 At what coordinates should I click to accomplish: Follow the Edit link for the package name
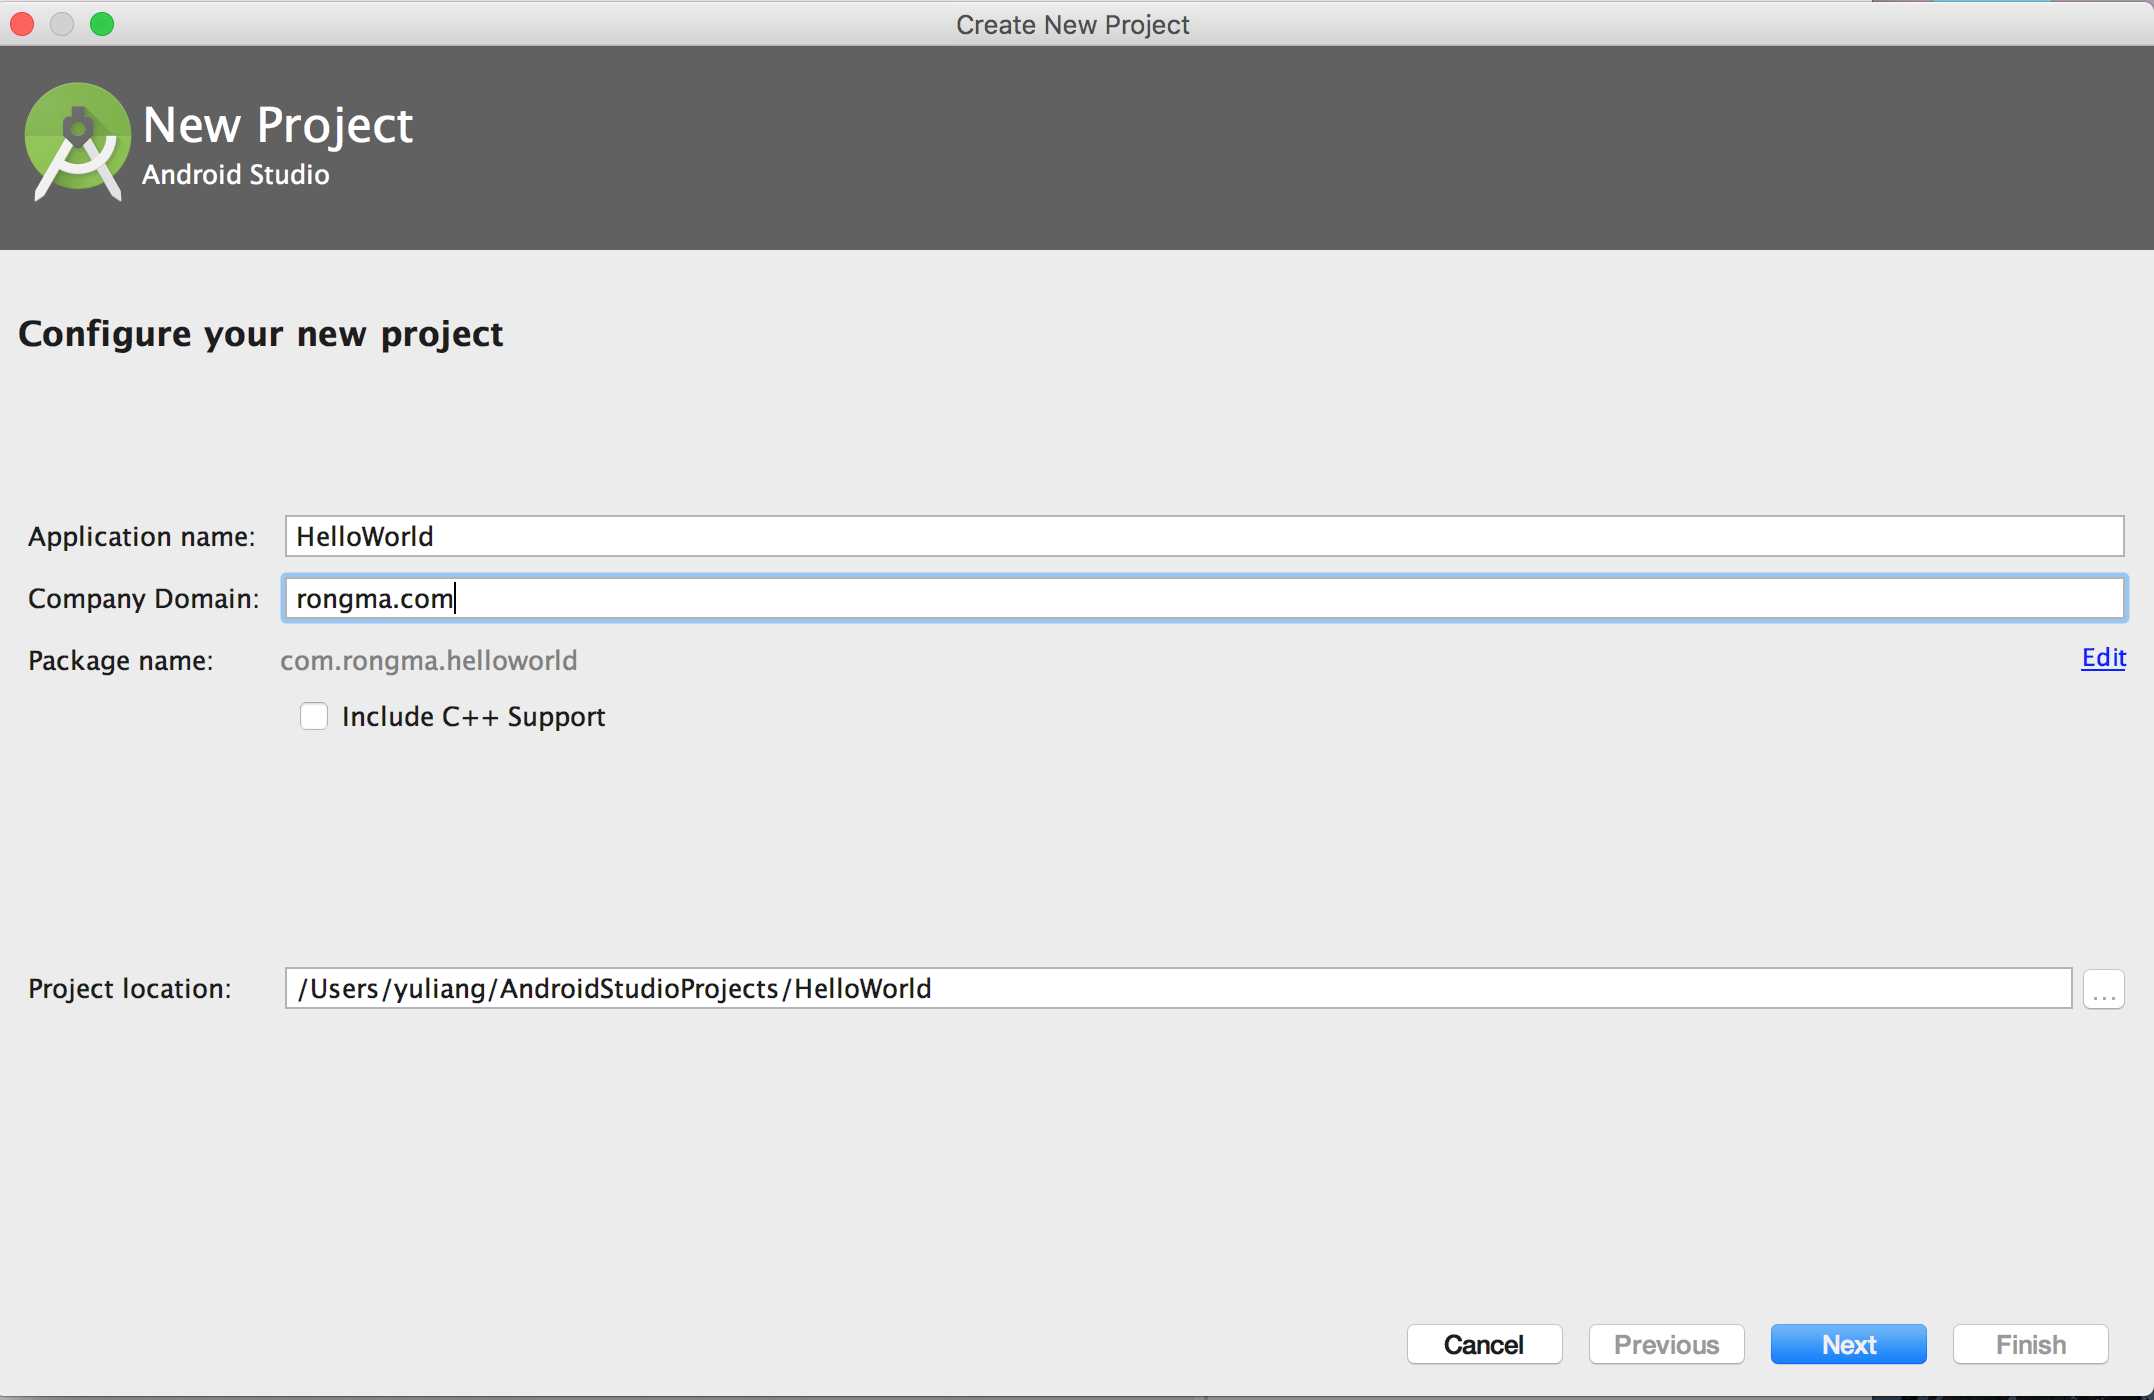pos(2103,658)
